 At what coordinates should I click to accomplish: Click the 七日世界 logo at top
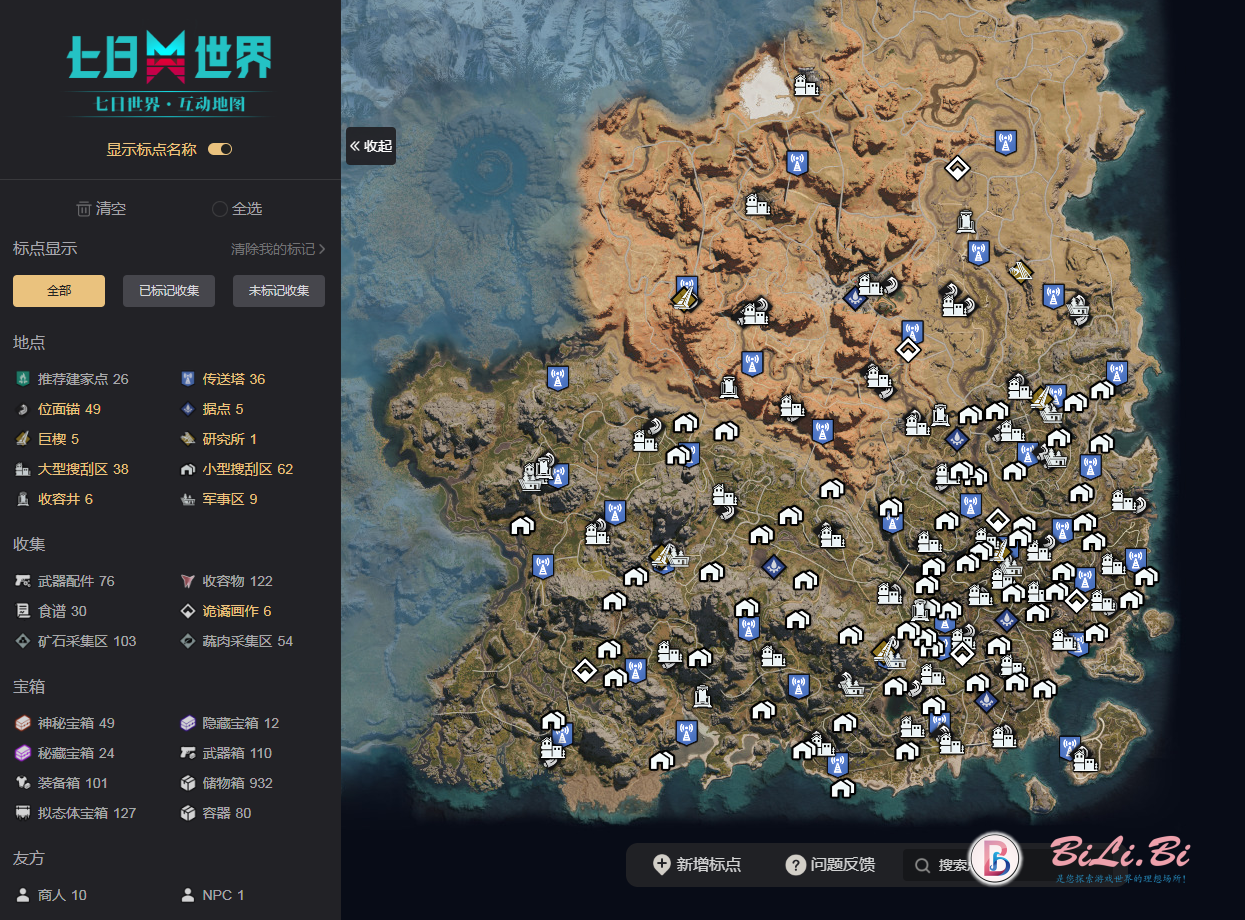[x=169, y=58]
